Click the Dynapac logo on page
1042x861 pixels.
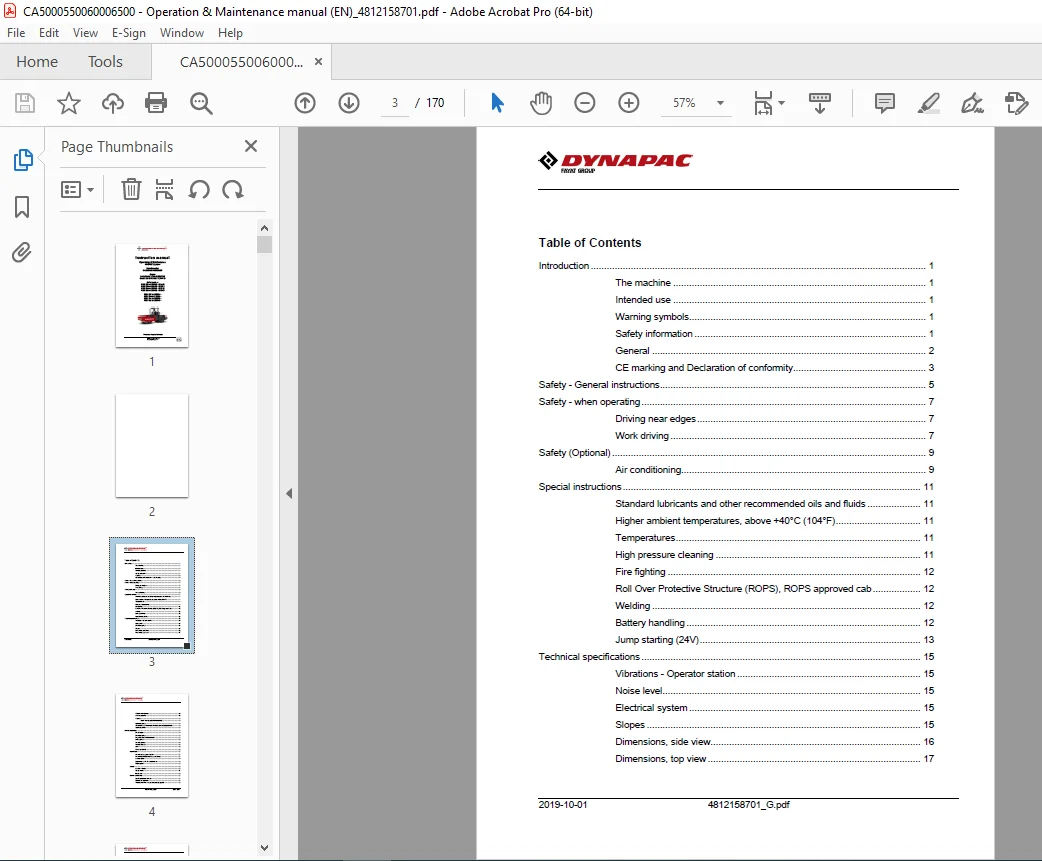click(615, 161)
